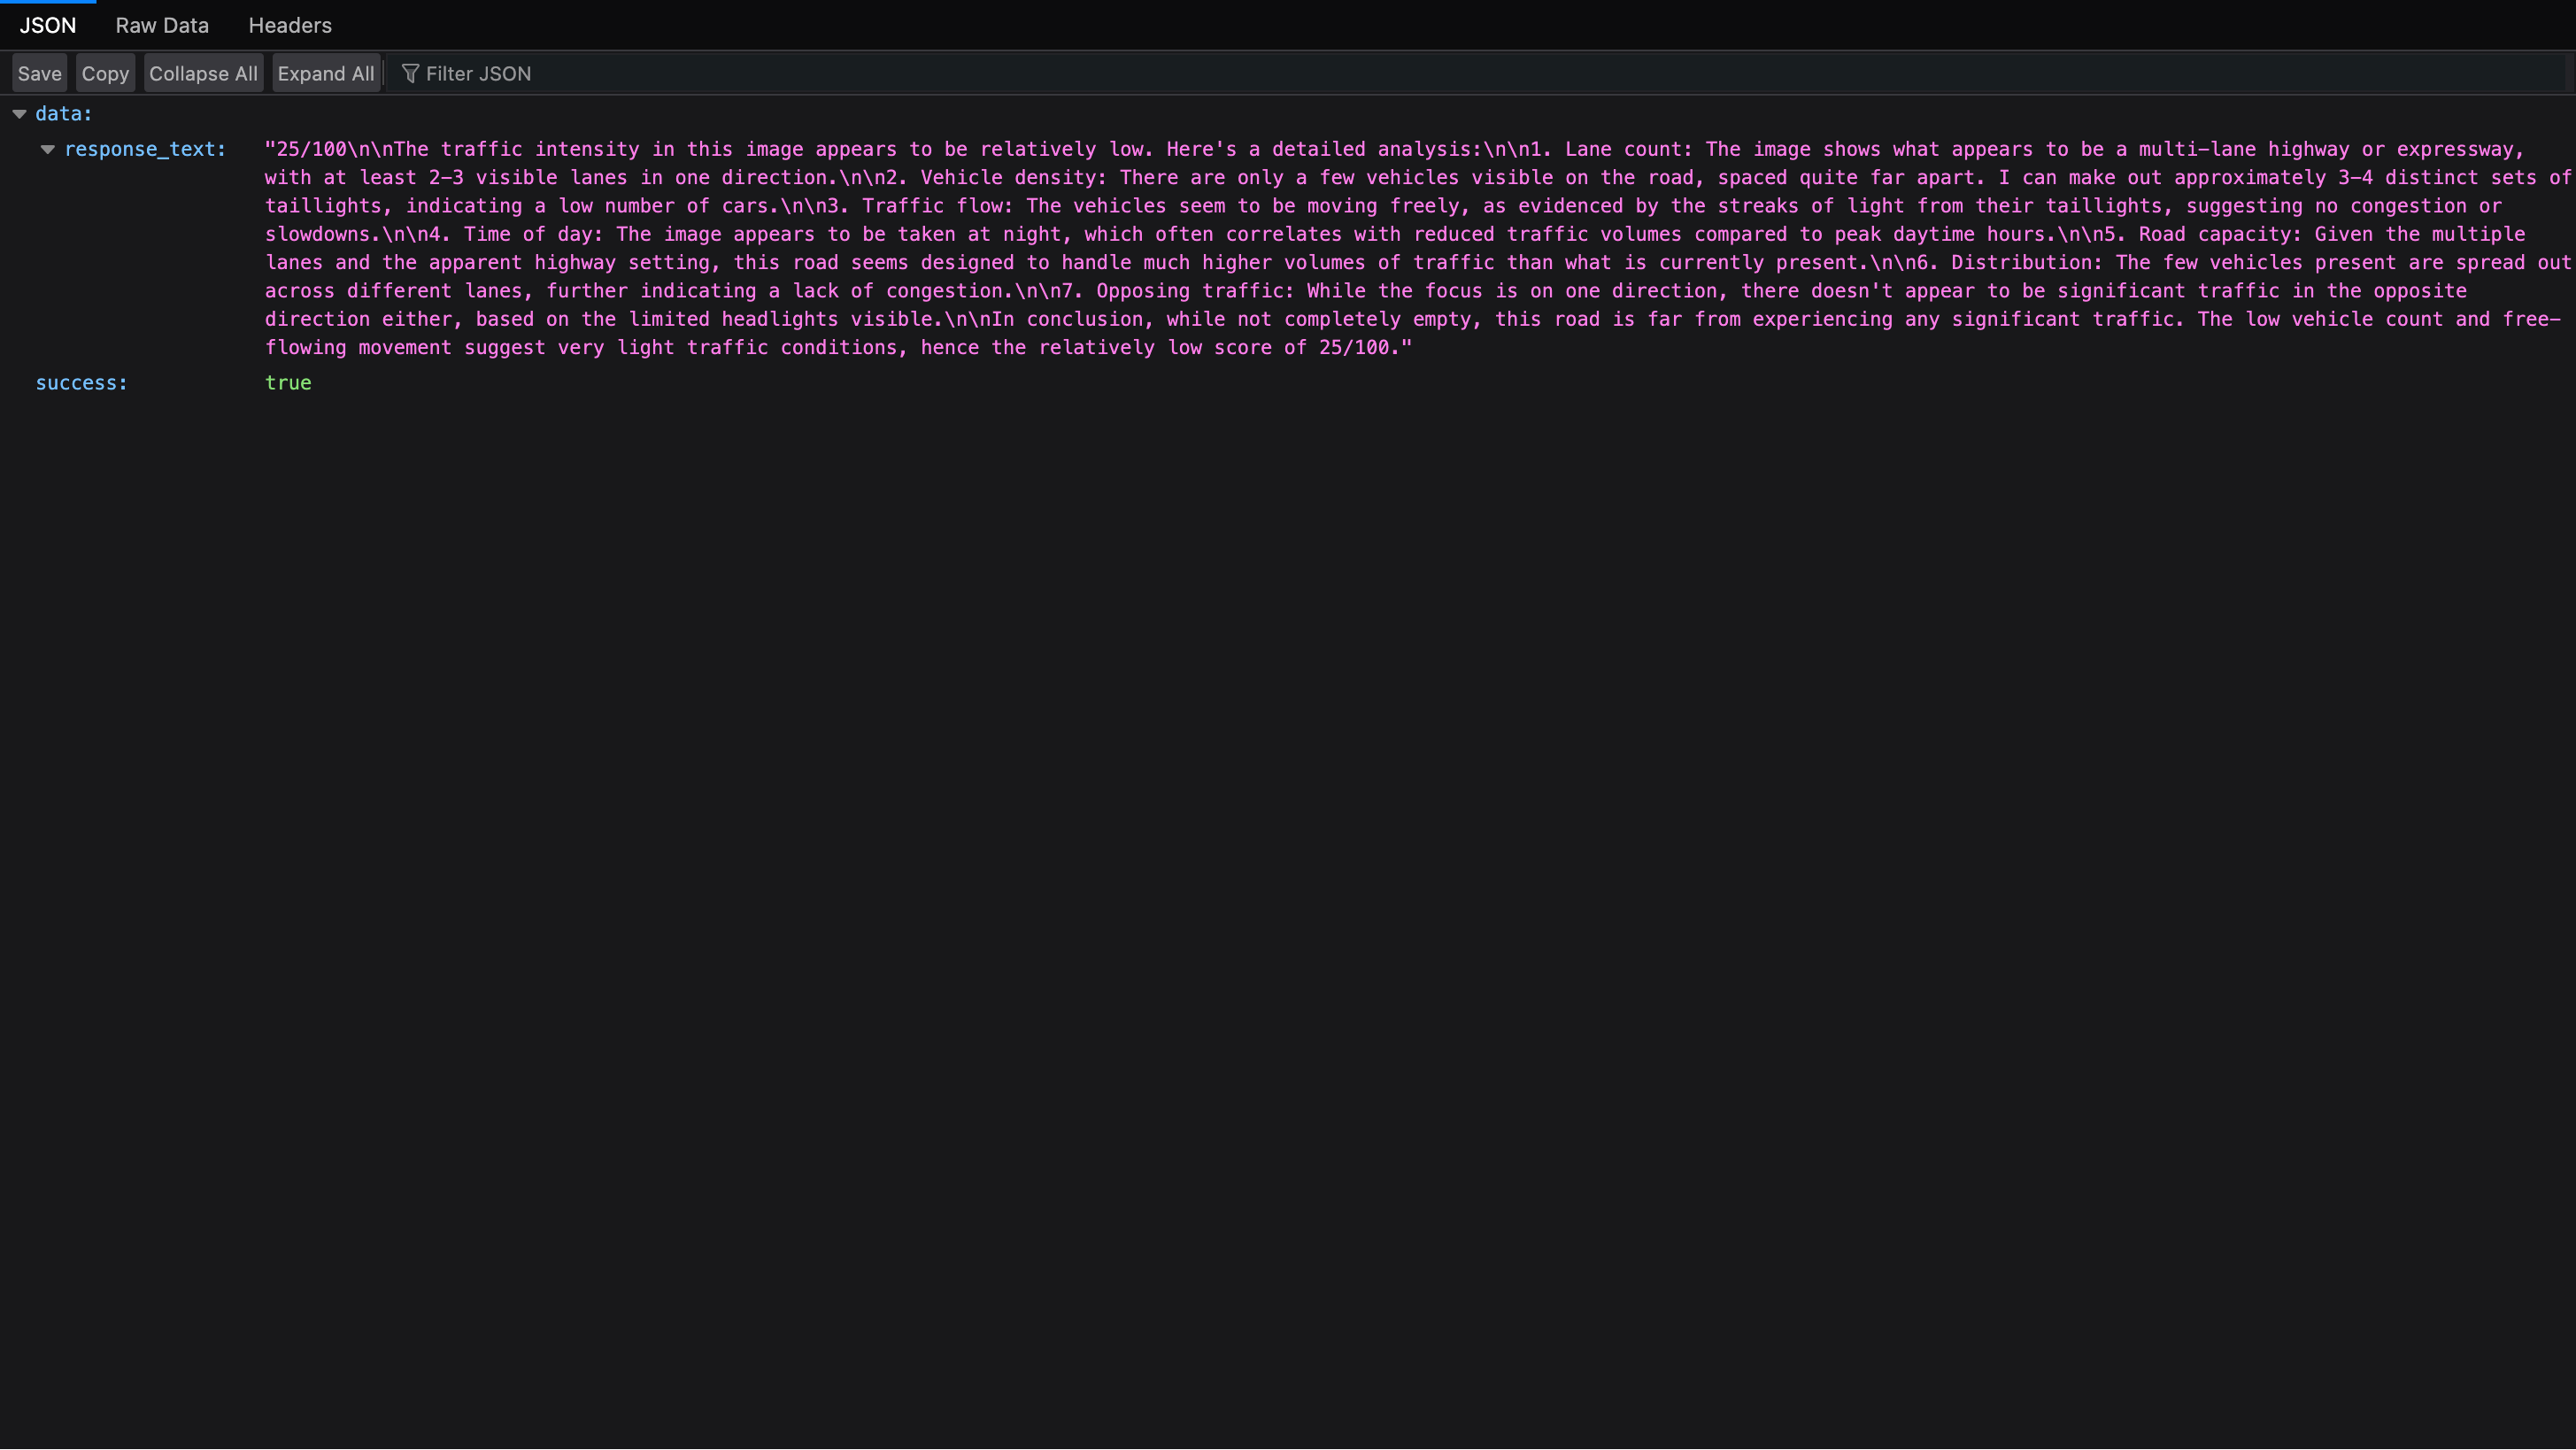
Task: Collapse the response_text disclosure triangle
Action: click(x=47, y=149)
